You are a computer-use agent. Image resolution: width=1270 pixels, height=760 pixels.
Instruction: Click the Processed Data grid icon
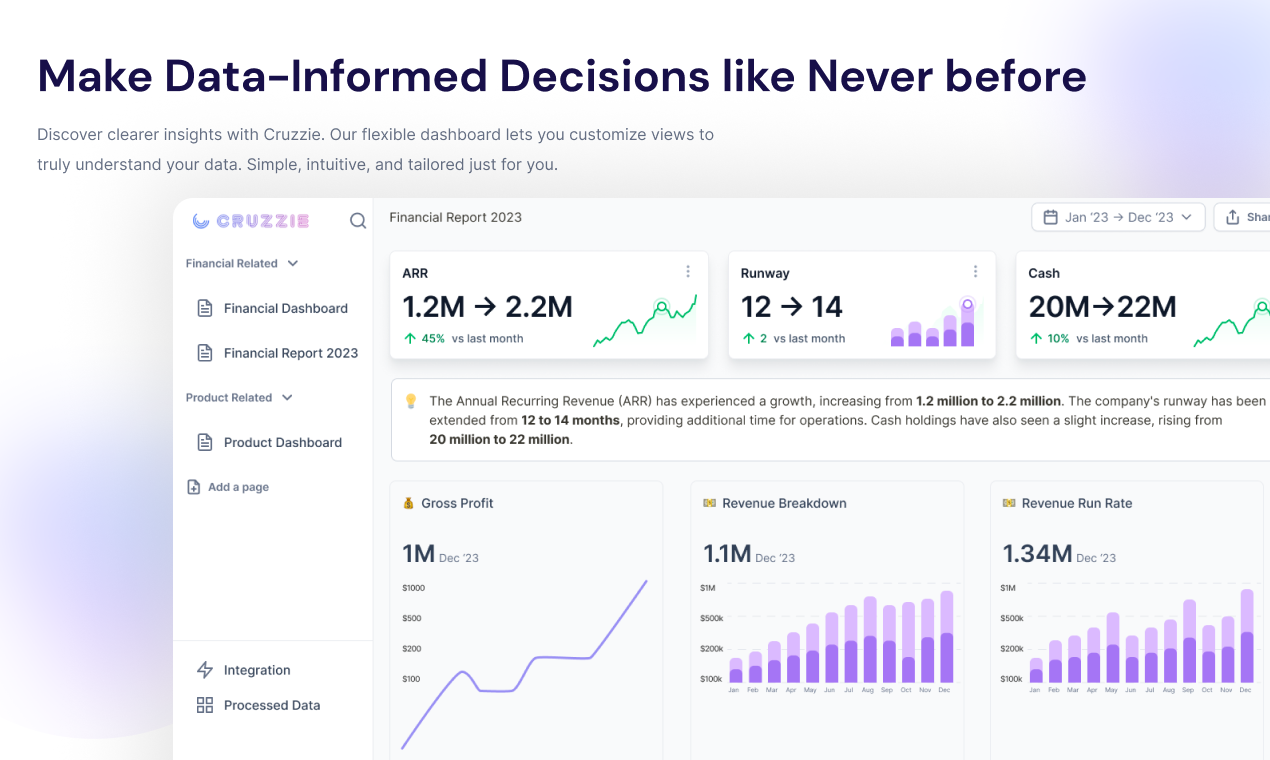(205, 705)
